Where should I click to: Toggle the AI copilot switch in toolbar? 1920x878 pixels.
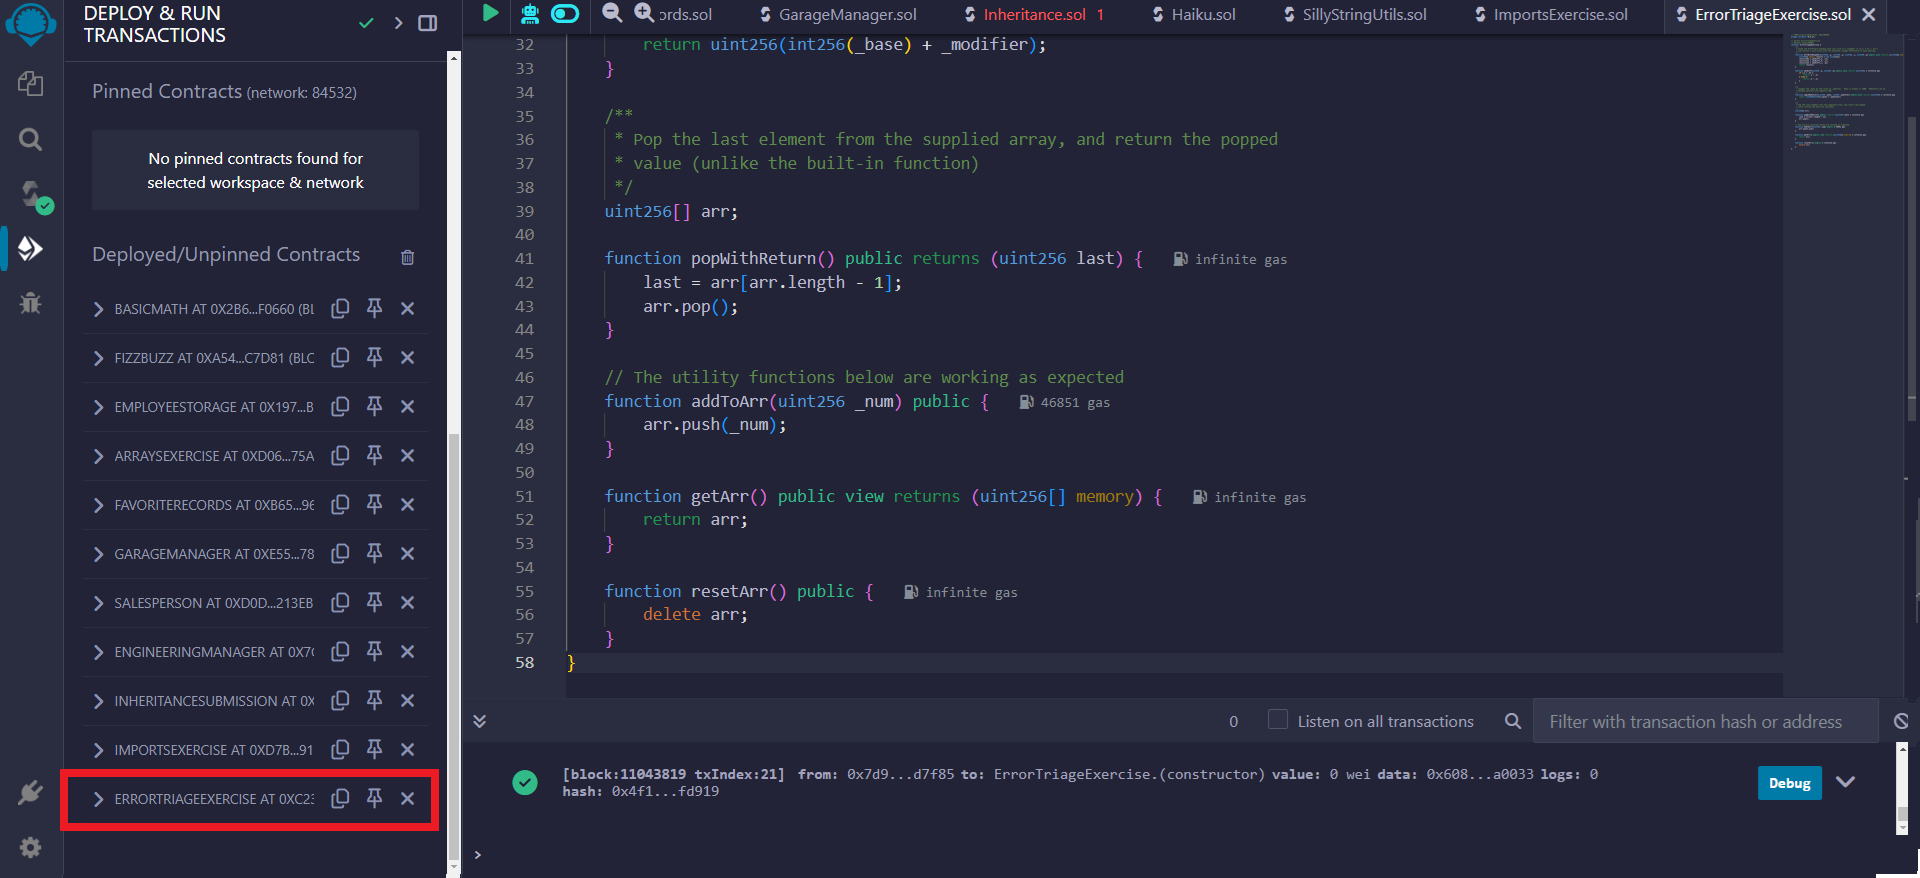pyautogui.click(x=565, y=13)
